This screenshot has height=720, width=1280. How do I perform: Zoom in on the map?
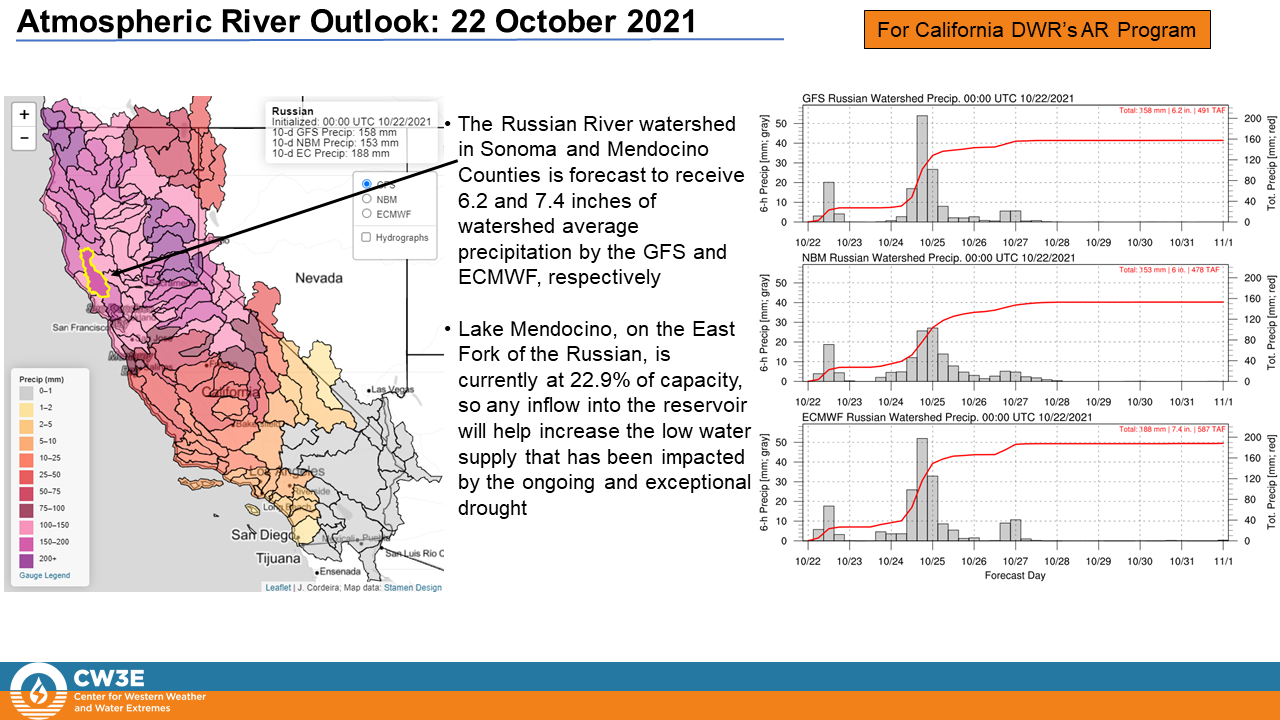24,114
